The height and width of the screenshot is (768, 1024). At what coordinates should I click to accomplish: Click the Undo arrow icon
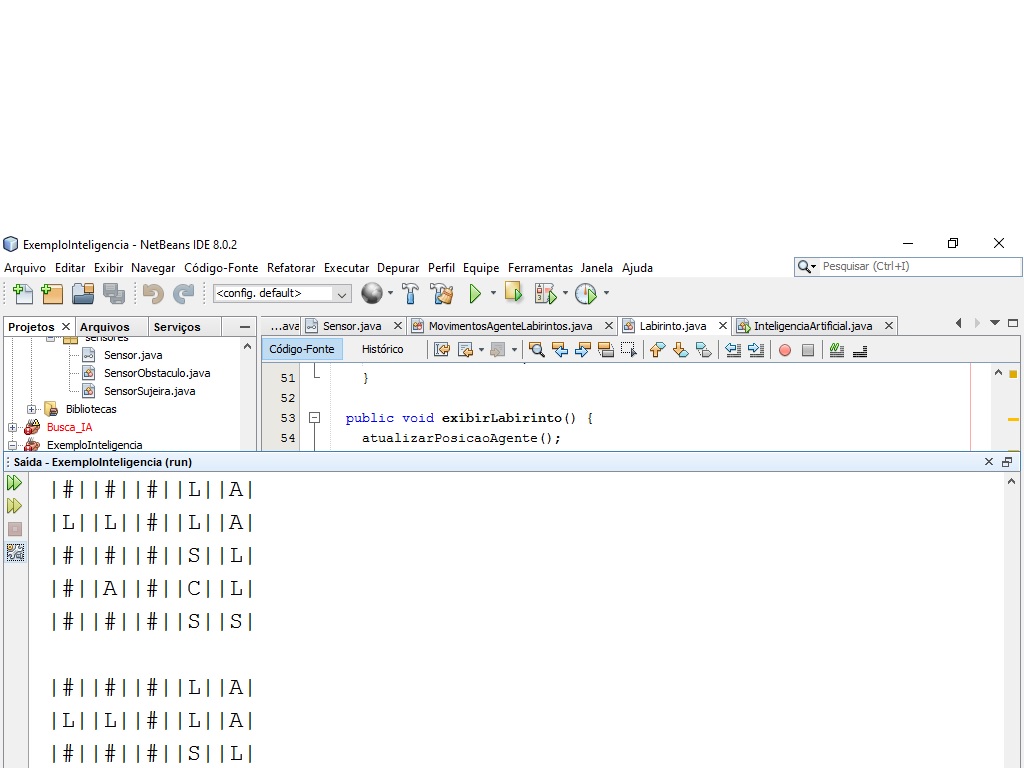click(153, 294)
